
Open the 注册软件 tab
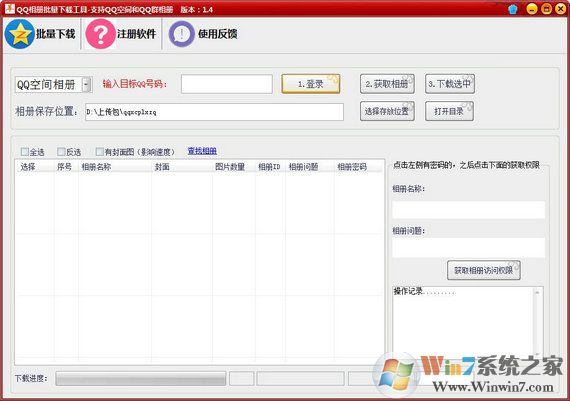pos(121,34)
